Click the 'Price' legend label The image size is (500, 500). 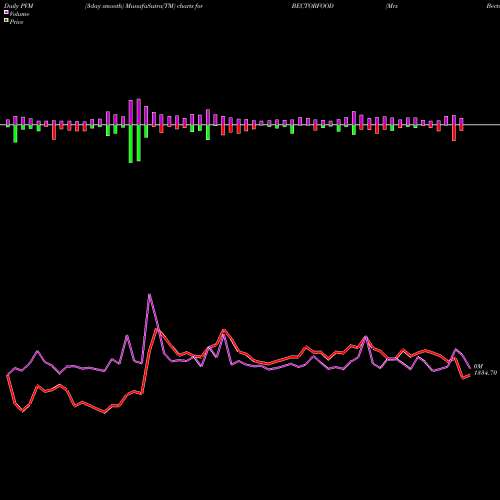coord(16,22)
